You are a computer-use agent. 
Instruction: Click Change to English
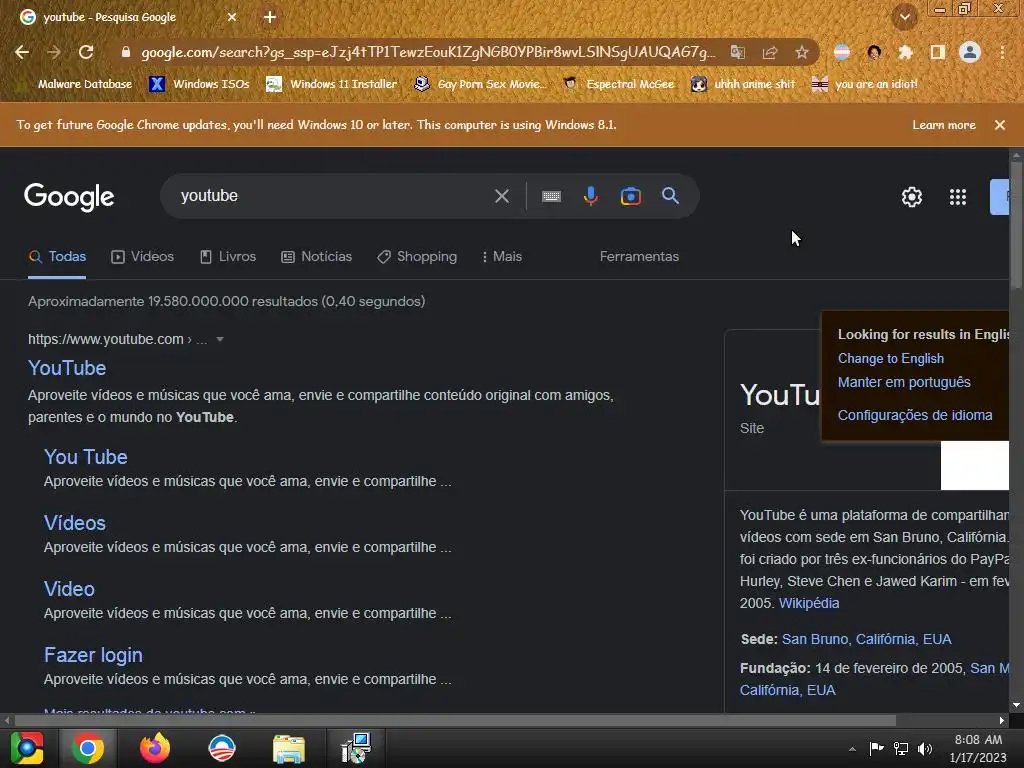click(x=891, y=359)
